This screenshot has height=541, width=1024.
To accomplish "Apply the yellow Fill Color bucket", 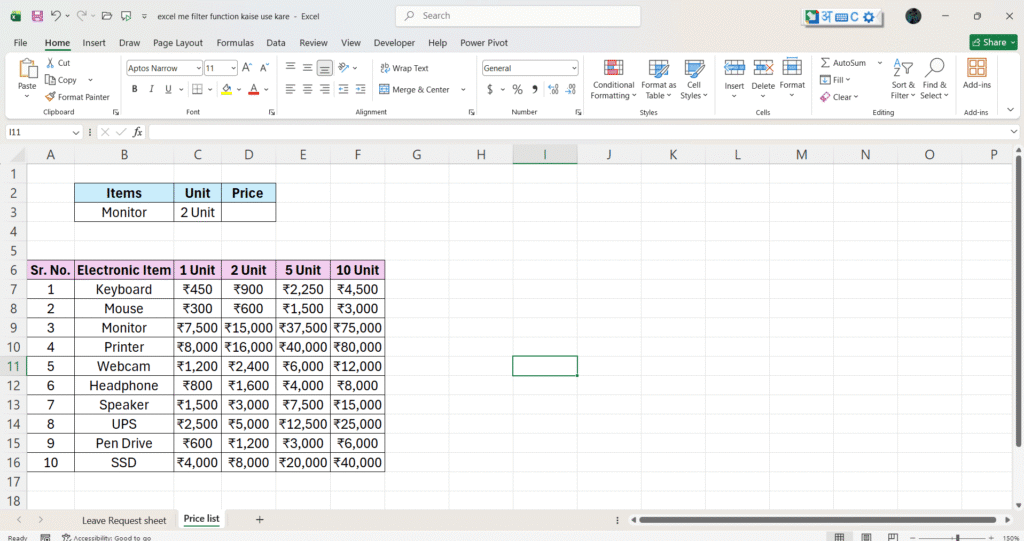I will [x=227, y=89].
